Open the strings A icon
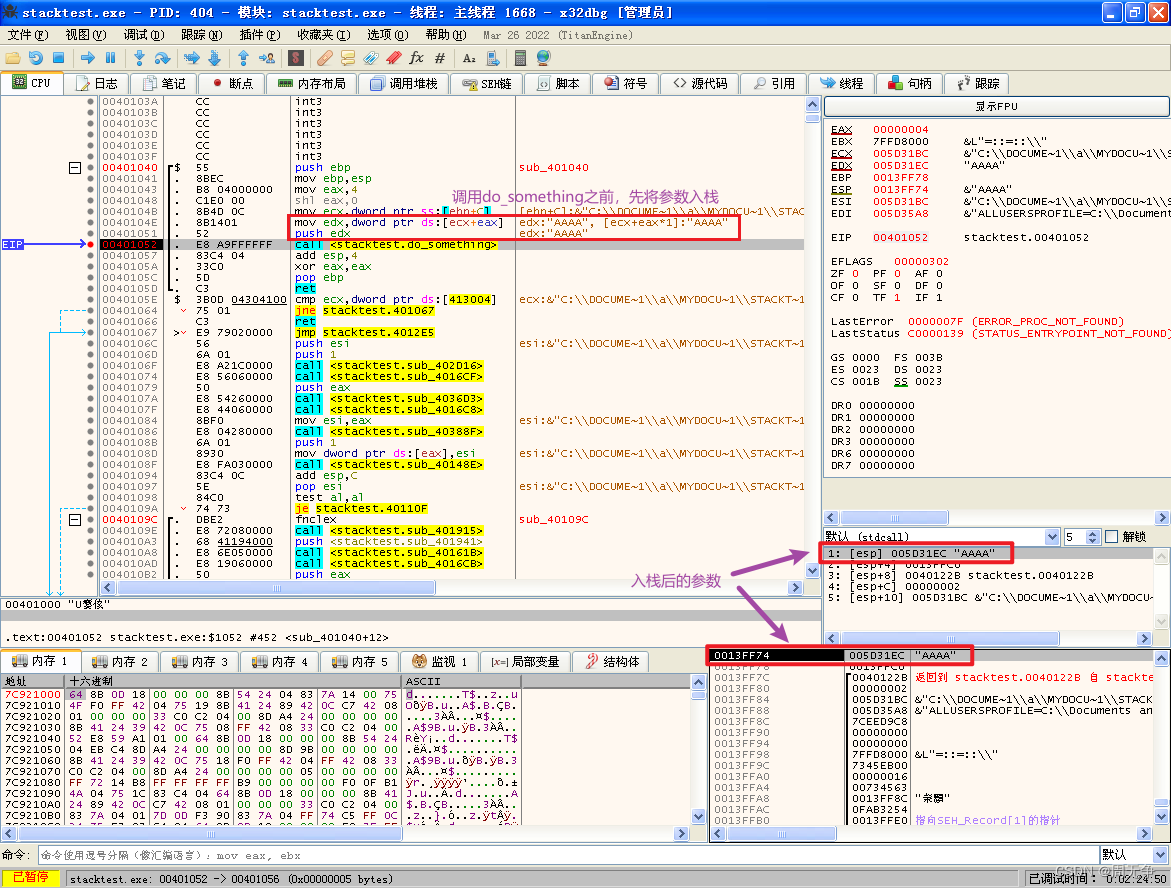The image size is (1171, 888). click(x=469, y=58)
